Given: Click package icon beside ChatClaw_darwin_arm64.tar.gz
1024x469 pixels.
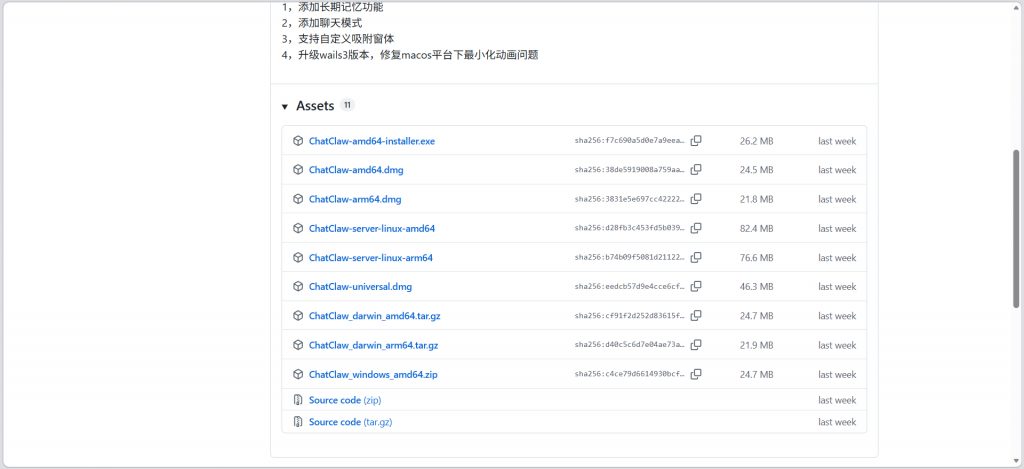Looking at the screenshot, I should tap(298, 345).
